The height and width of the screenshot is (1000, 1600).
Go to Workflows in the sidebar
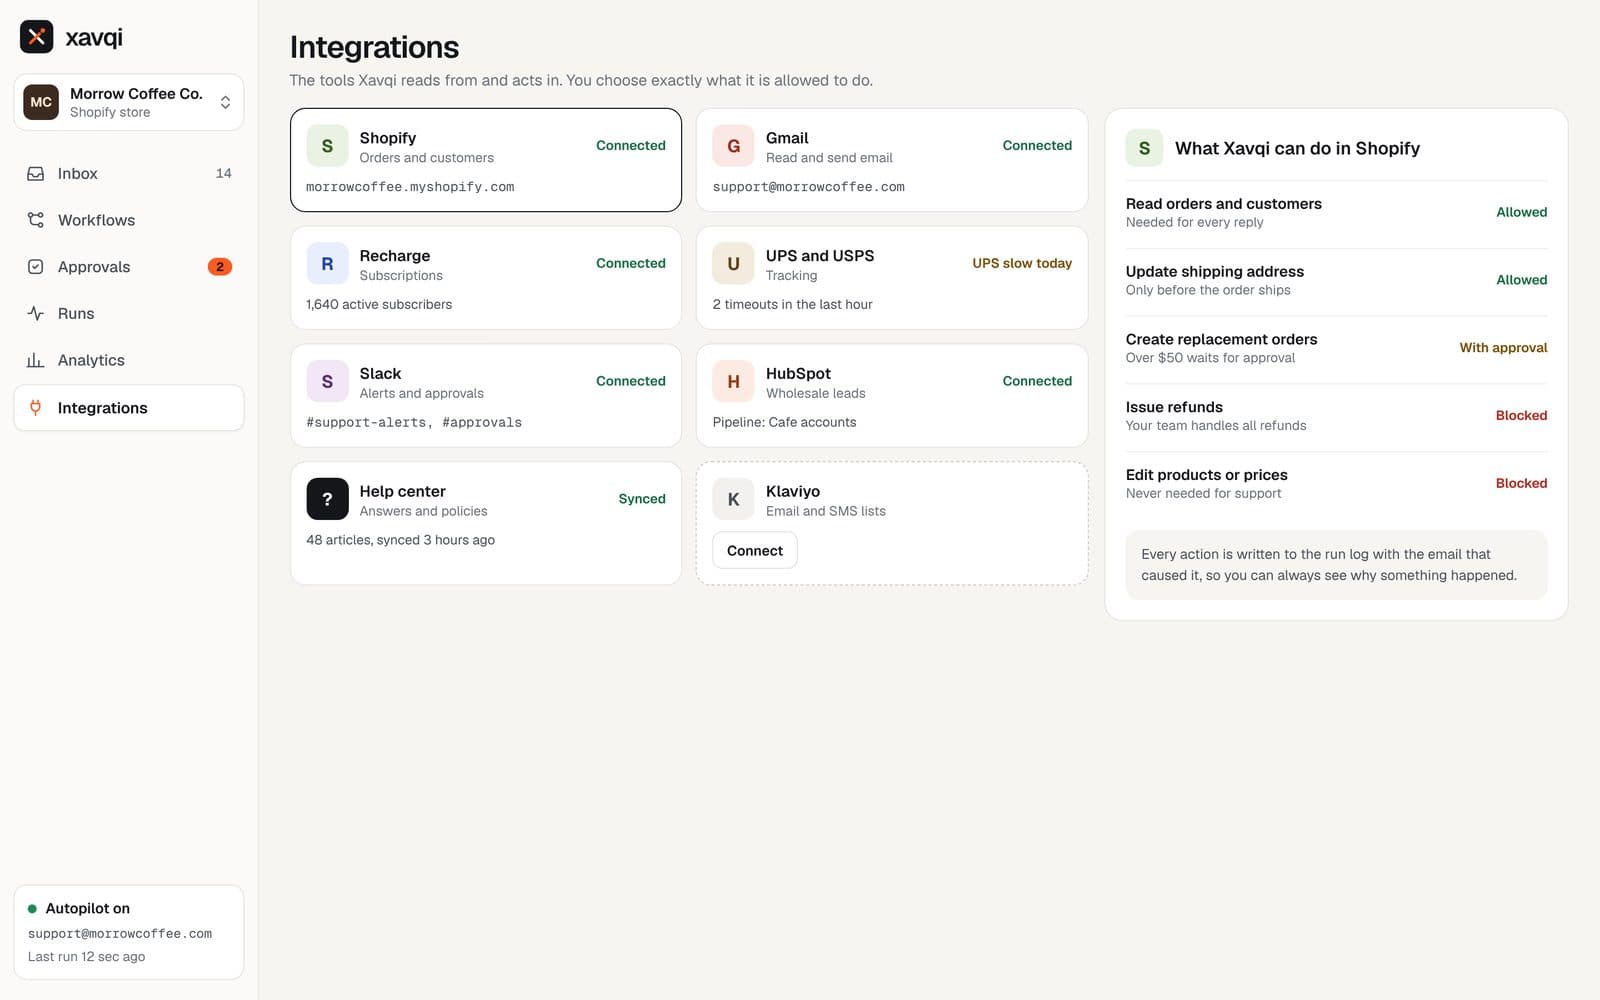tap(129, 220)
